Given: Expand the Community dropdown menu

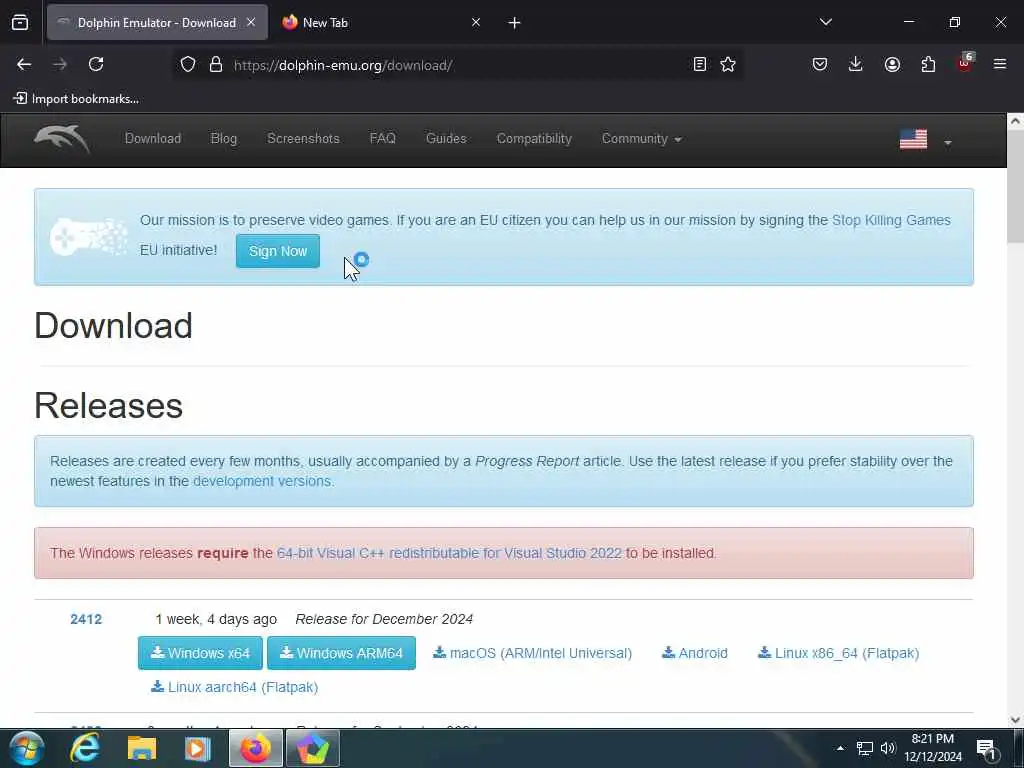Looking at the screenshot, I should pos(641,138).
